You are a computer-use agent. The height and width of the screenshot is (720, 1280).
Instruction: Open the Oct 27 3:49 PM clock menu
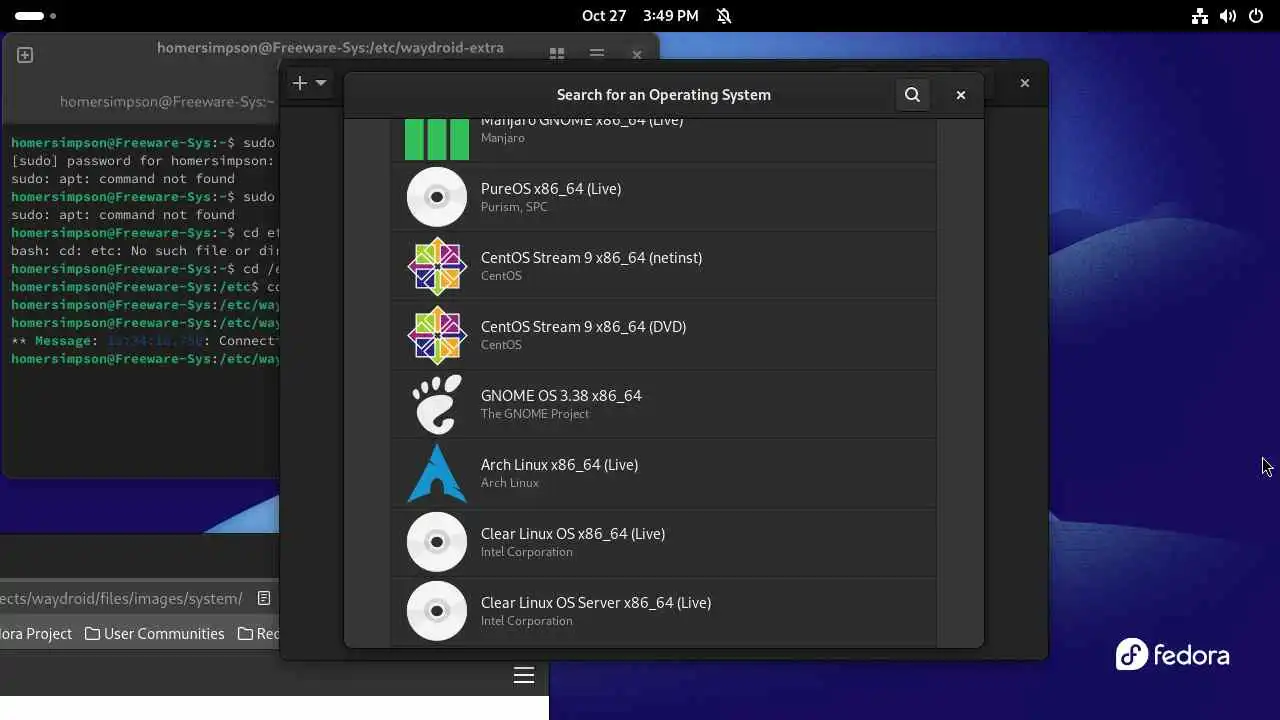point(640,16)
